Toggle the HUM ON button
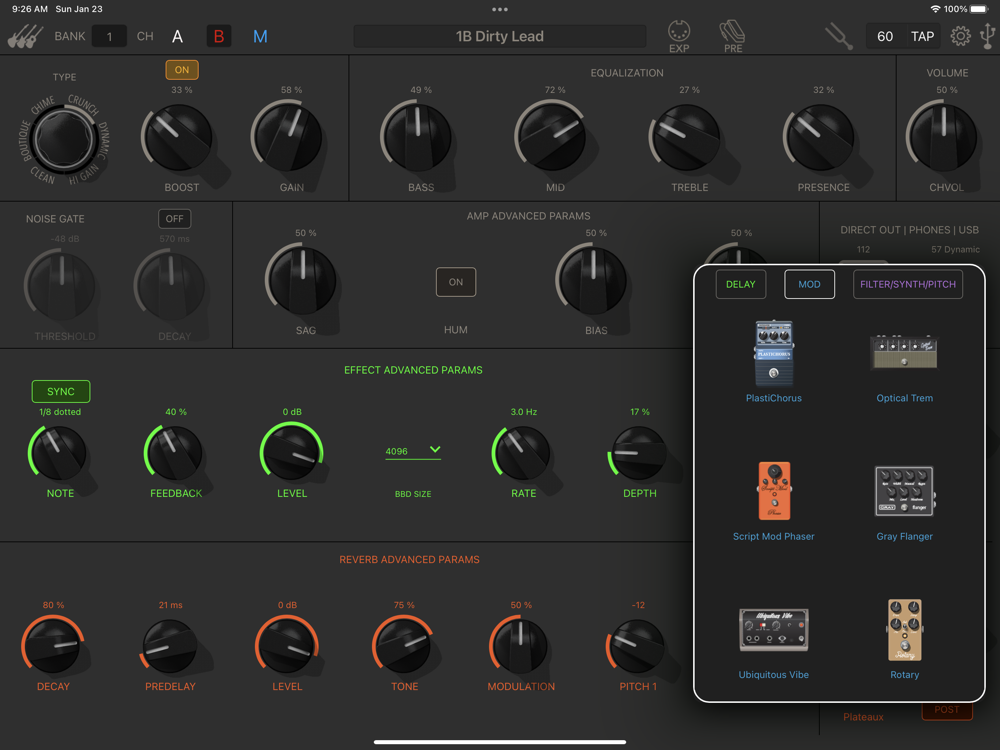 455,282
